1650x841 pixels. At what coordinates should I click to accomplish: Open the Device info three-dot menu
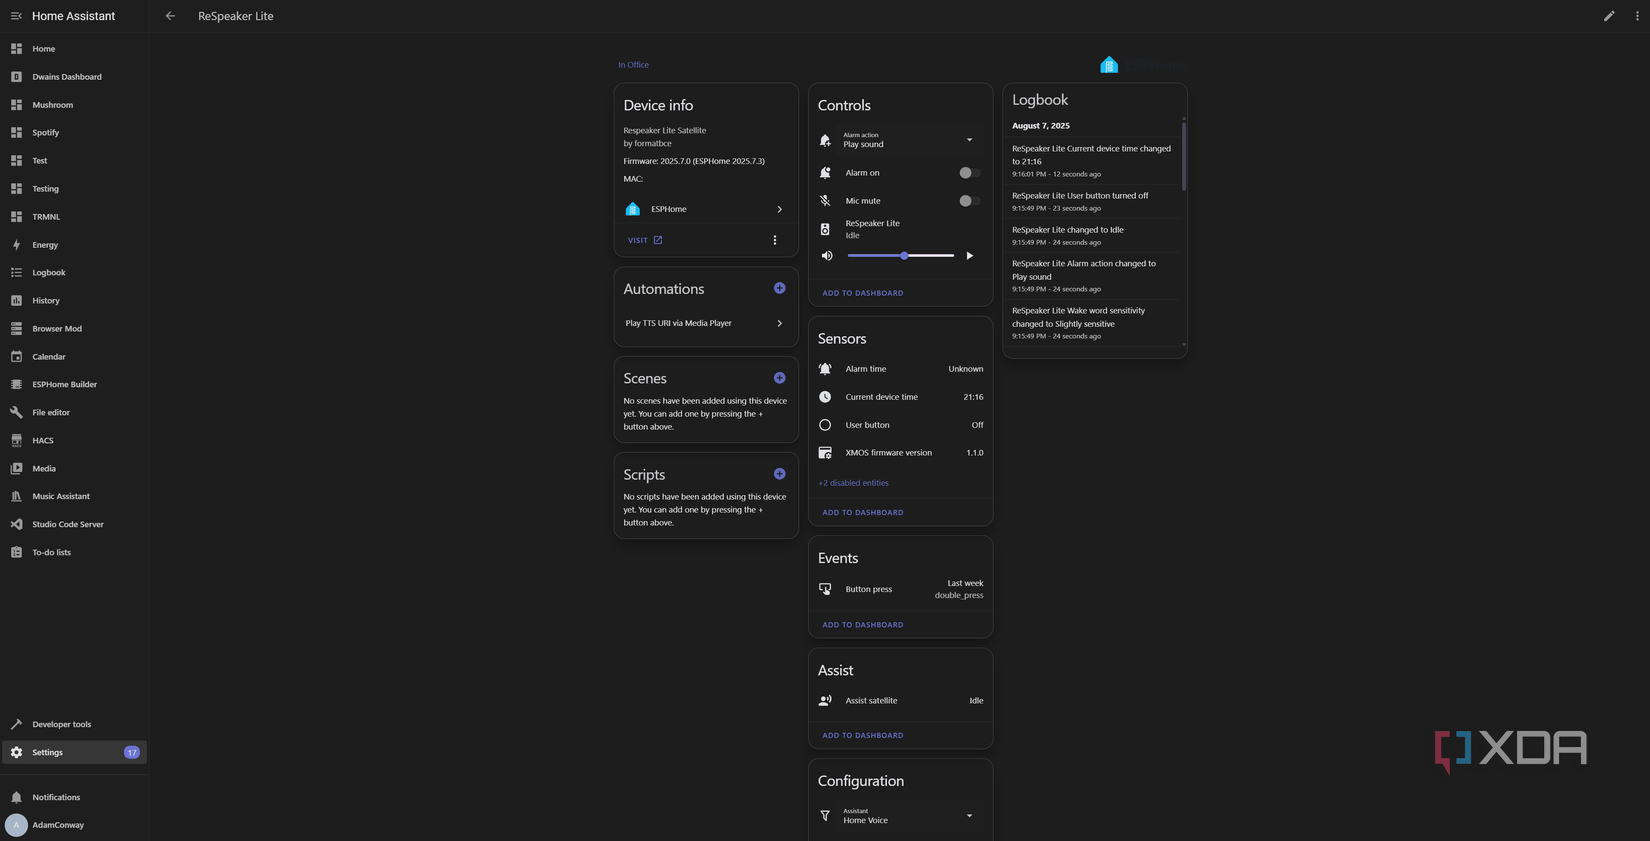[775, 240]
